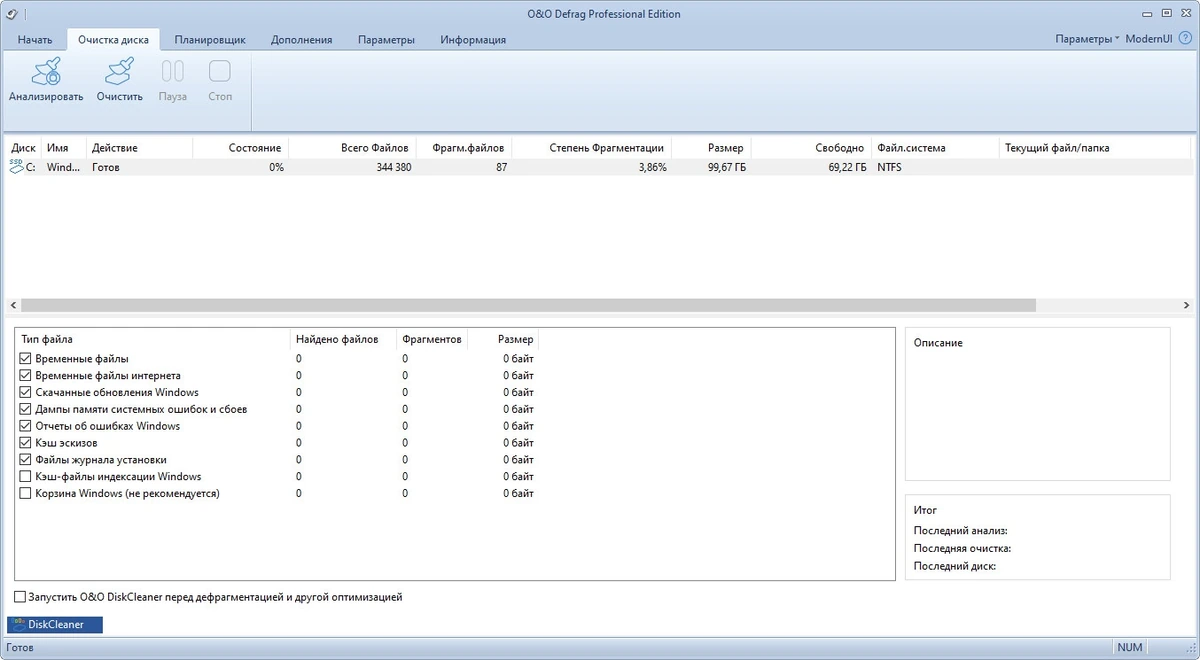The image size is (1200, 660).
Task: Click the Состояние column header
Action: tap(239, 147)
